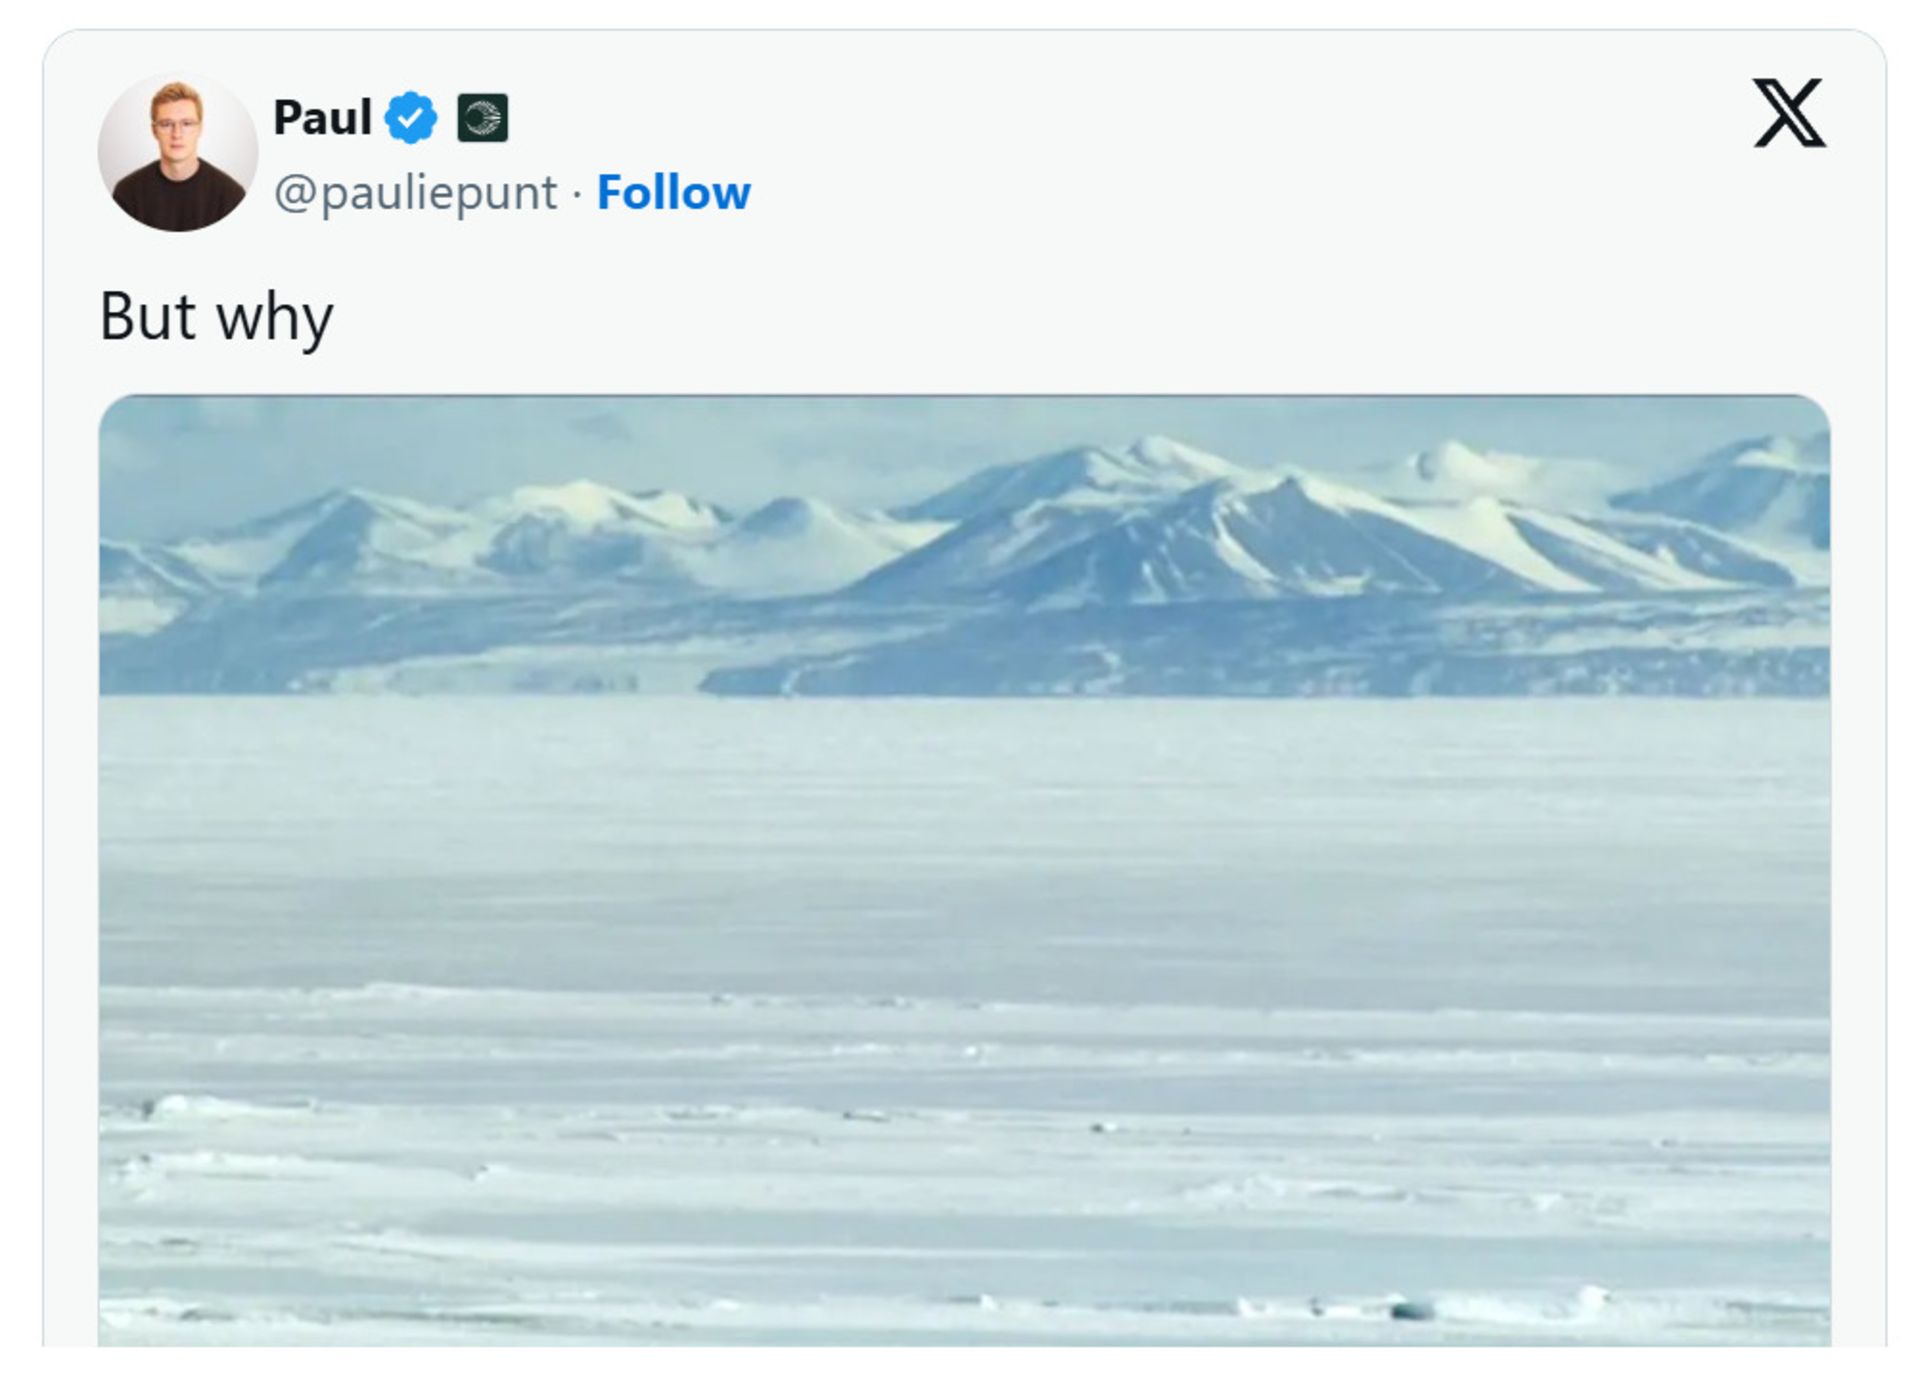Screen dimensions: 1920x1395
Task: Click the dark square affiliation badge
Action: point(482,117)
